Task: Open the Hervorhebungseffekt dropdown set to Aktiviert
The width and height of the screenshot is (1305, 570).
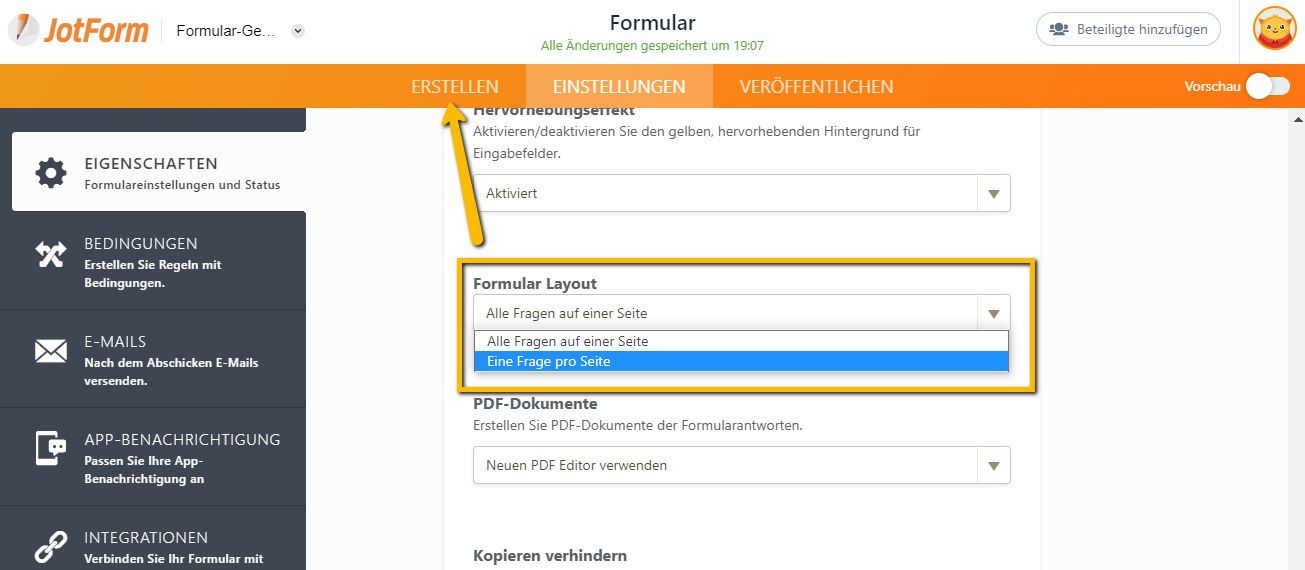Action: [741, 193]
